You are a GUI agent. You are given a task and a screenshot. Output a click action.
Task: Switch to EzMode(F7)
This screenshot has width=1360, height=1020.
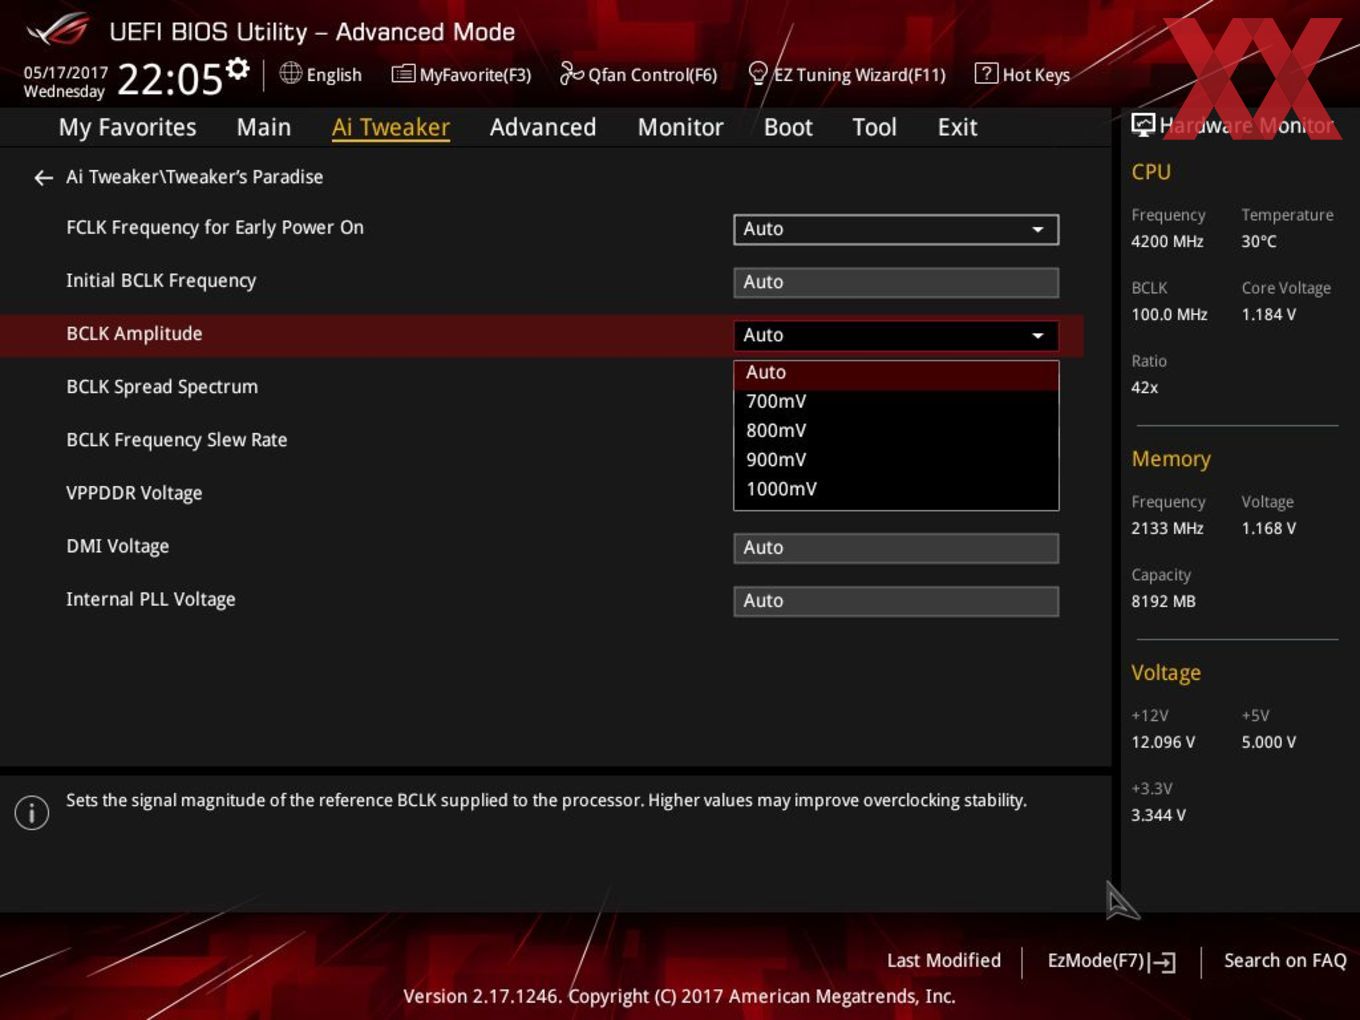pos(1111,961)
